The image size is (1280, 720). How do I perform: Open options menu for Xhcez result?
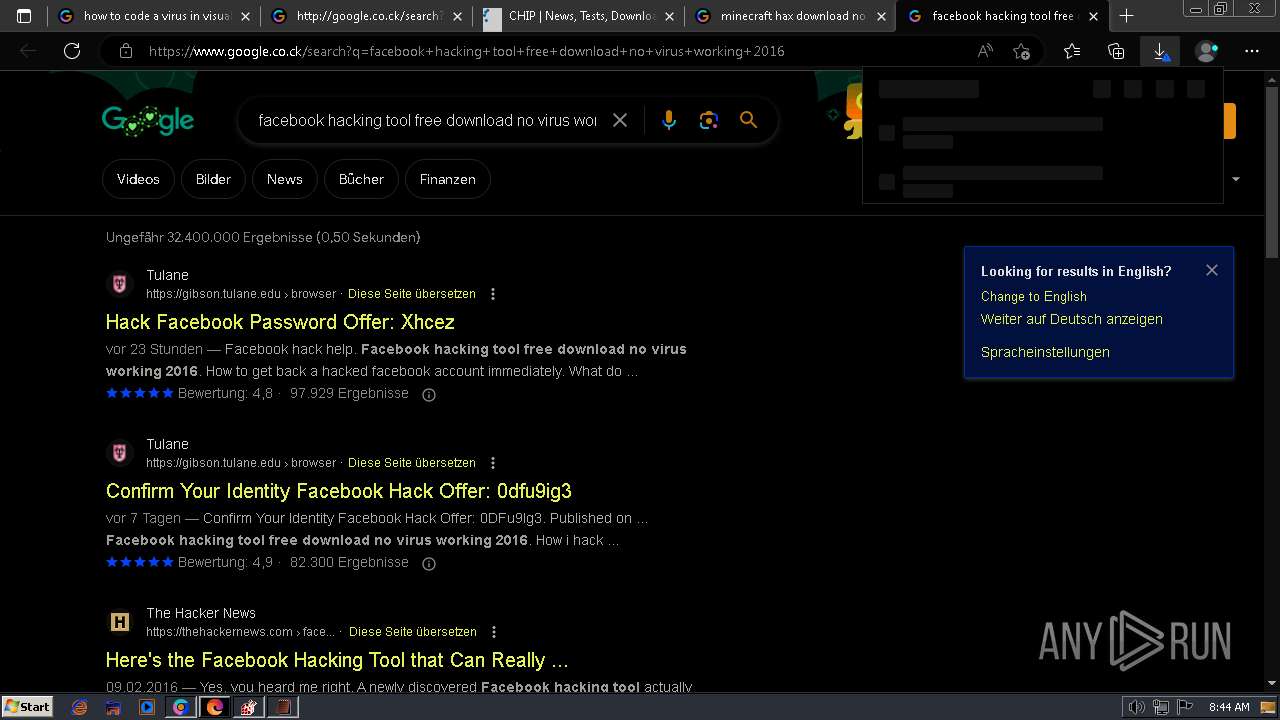click(493, 294)
